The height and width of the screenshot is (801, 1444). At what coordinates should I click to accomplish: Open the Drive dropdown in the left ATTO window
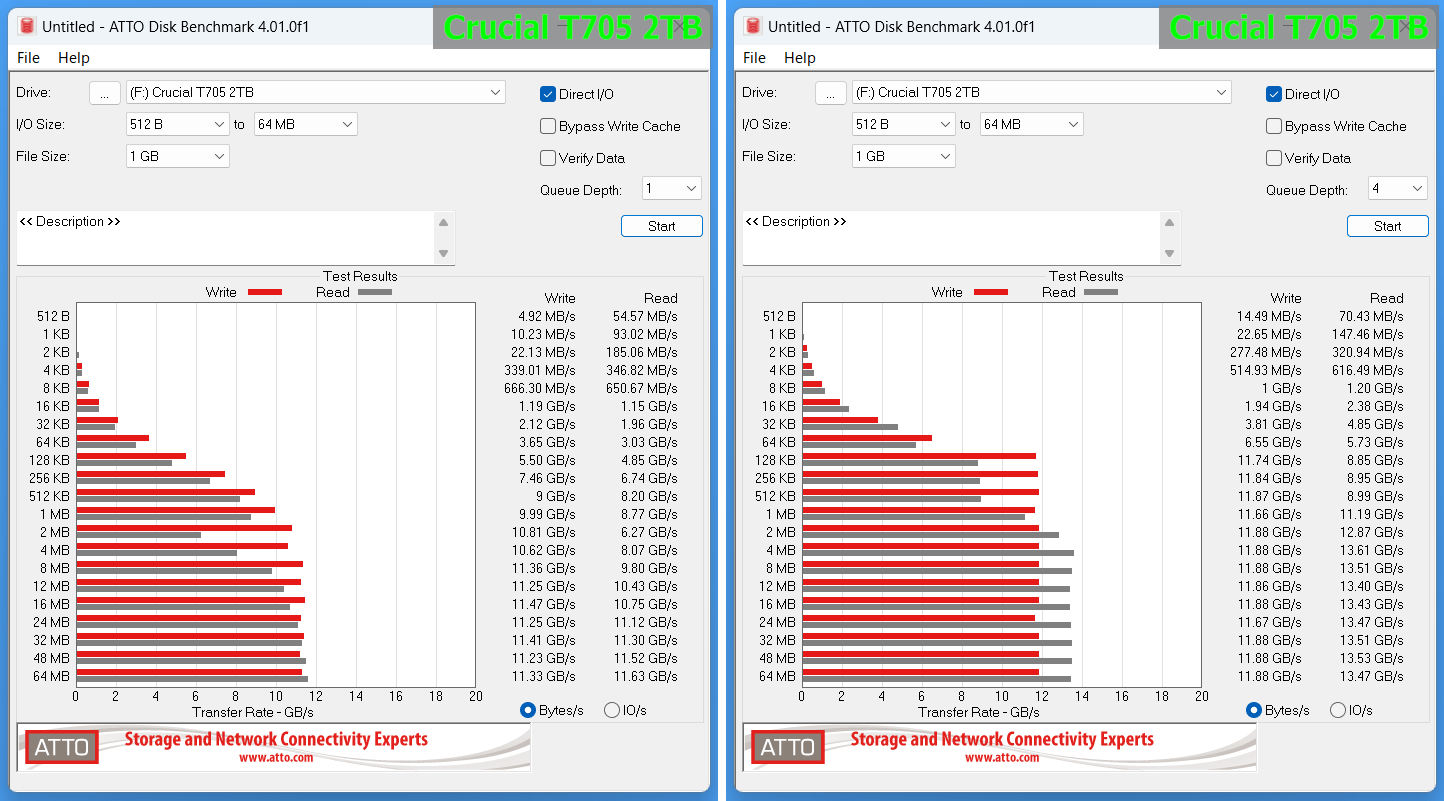(315, 92)
